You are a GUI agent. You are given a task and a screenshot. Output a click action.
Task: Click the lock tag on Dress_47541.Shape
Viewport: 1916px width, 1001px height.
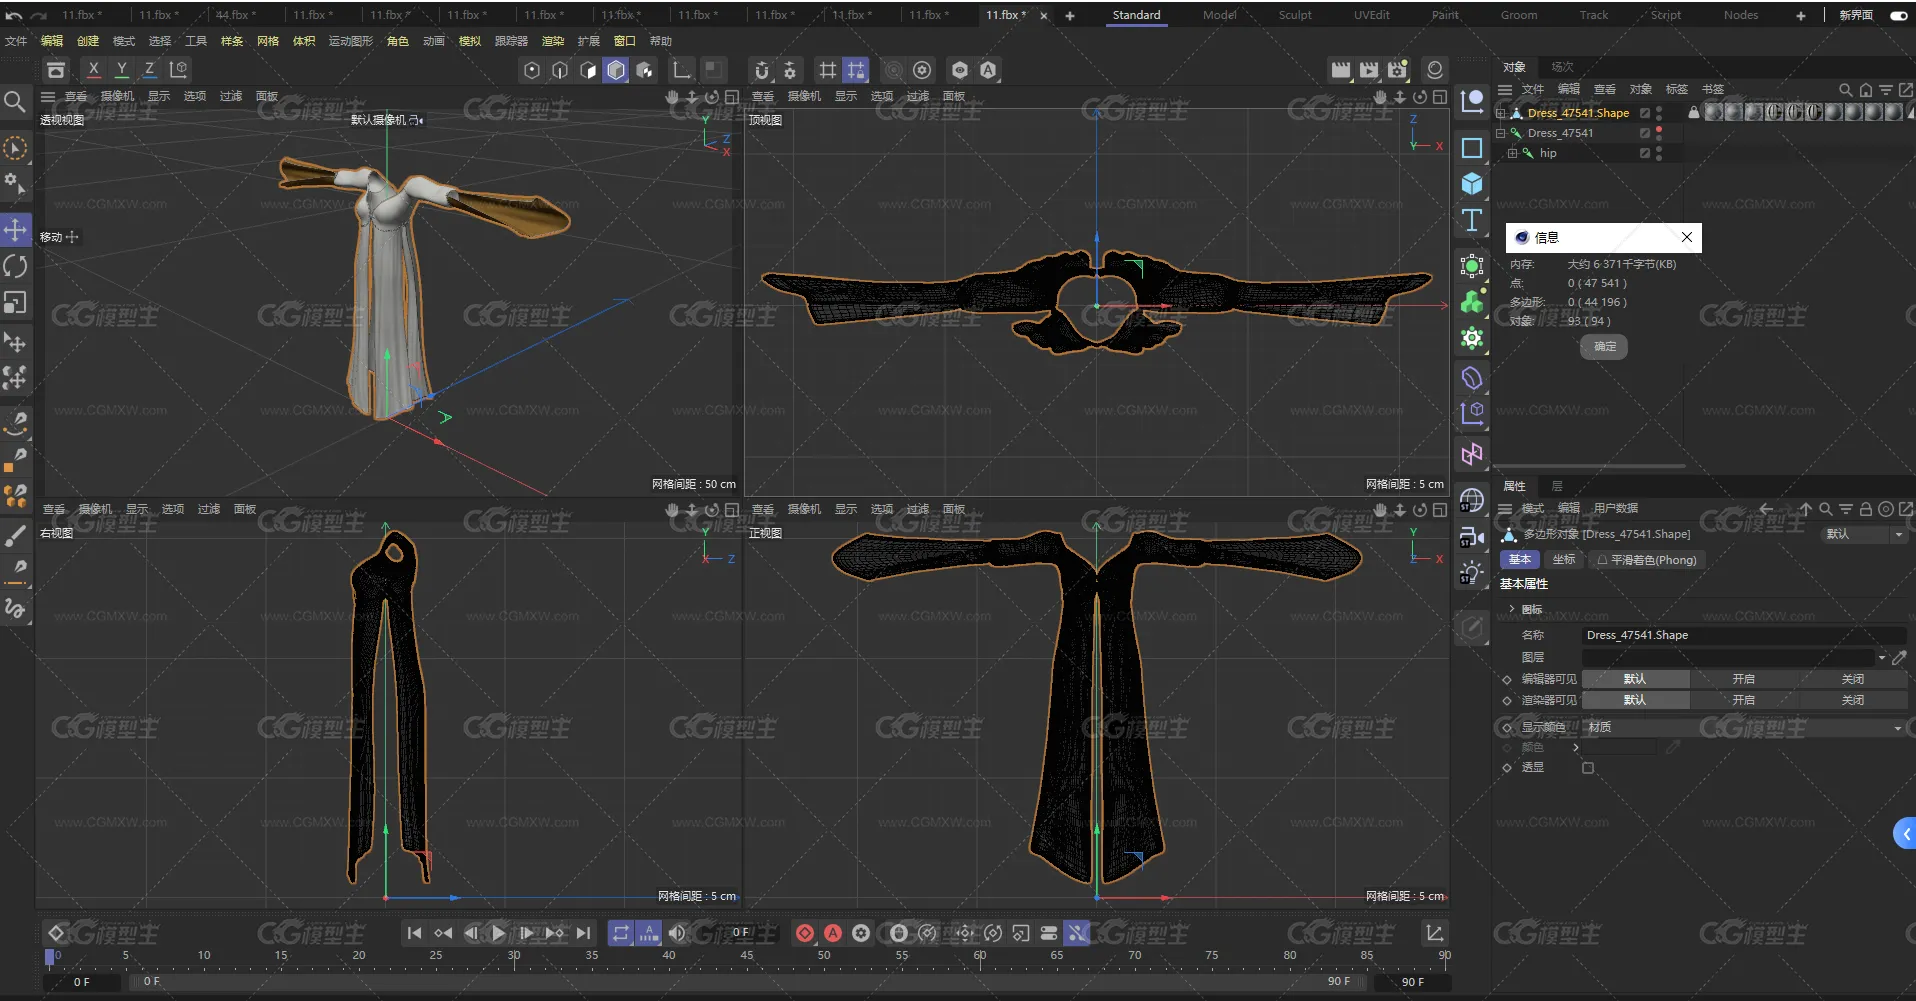[1693, 113]
